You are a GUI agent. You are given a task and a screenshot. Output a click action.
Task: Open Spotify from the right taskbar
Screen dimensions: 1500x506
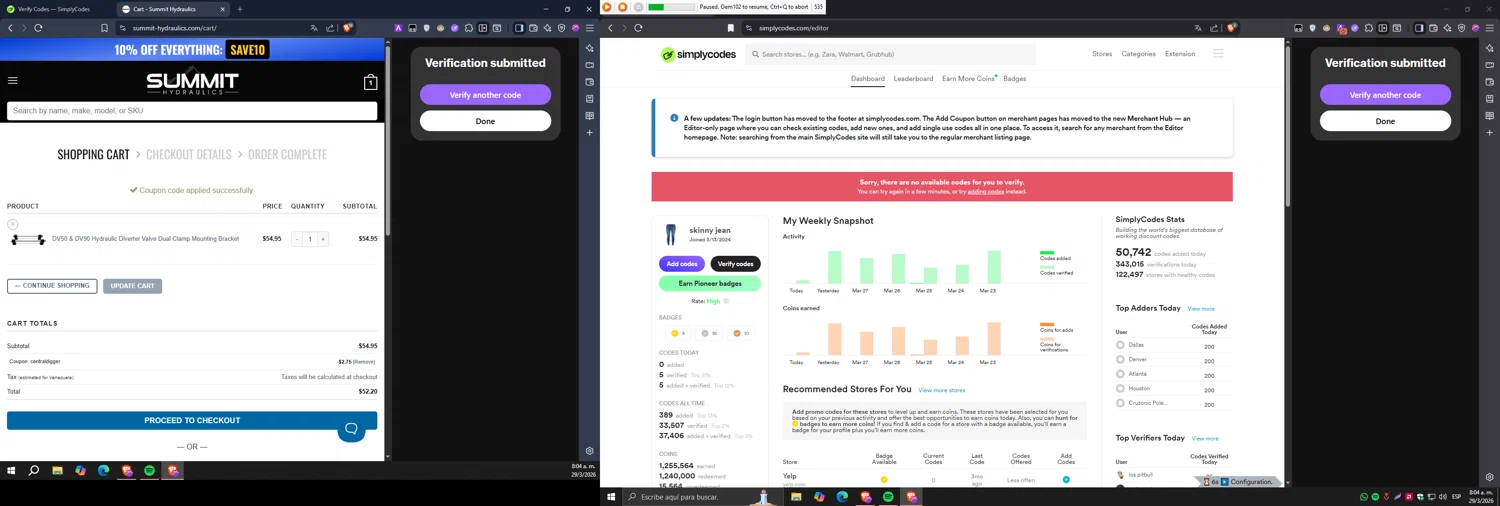(x=888, y=497)
